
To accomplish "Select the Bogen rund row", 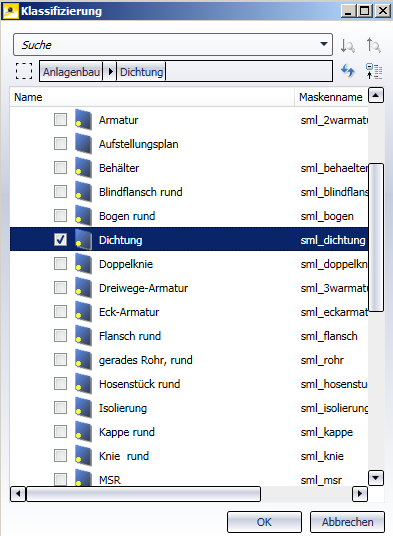I will 189,216.
